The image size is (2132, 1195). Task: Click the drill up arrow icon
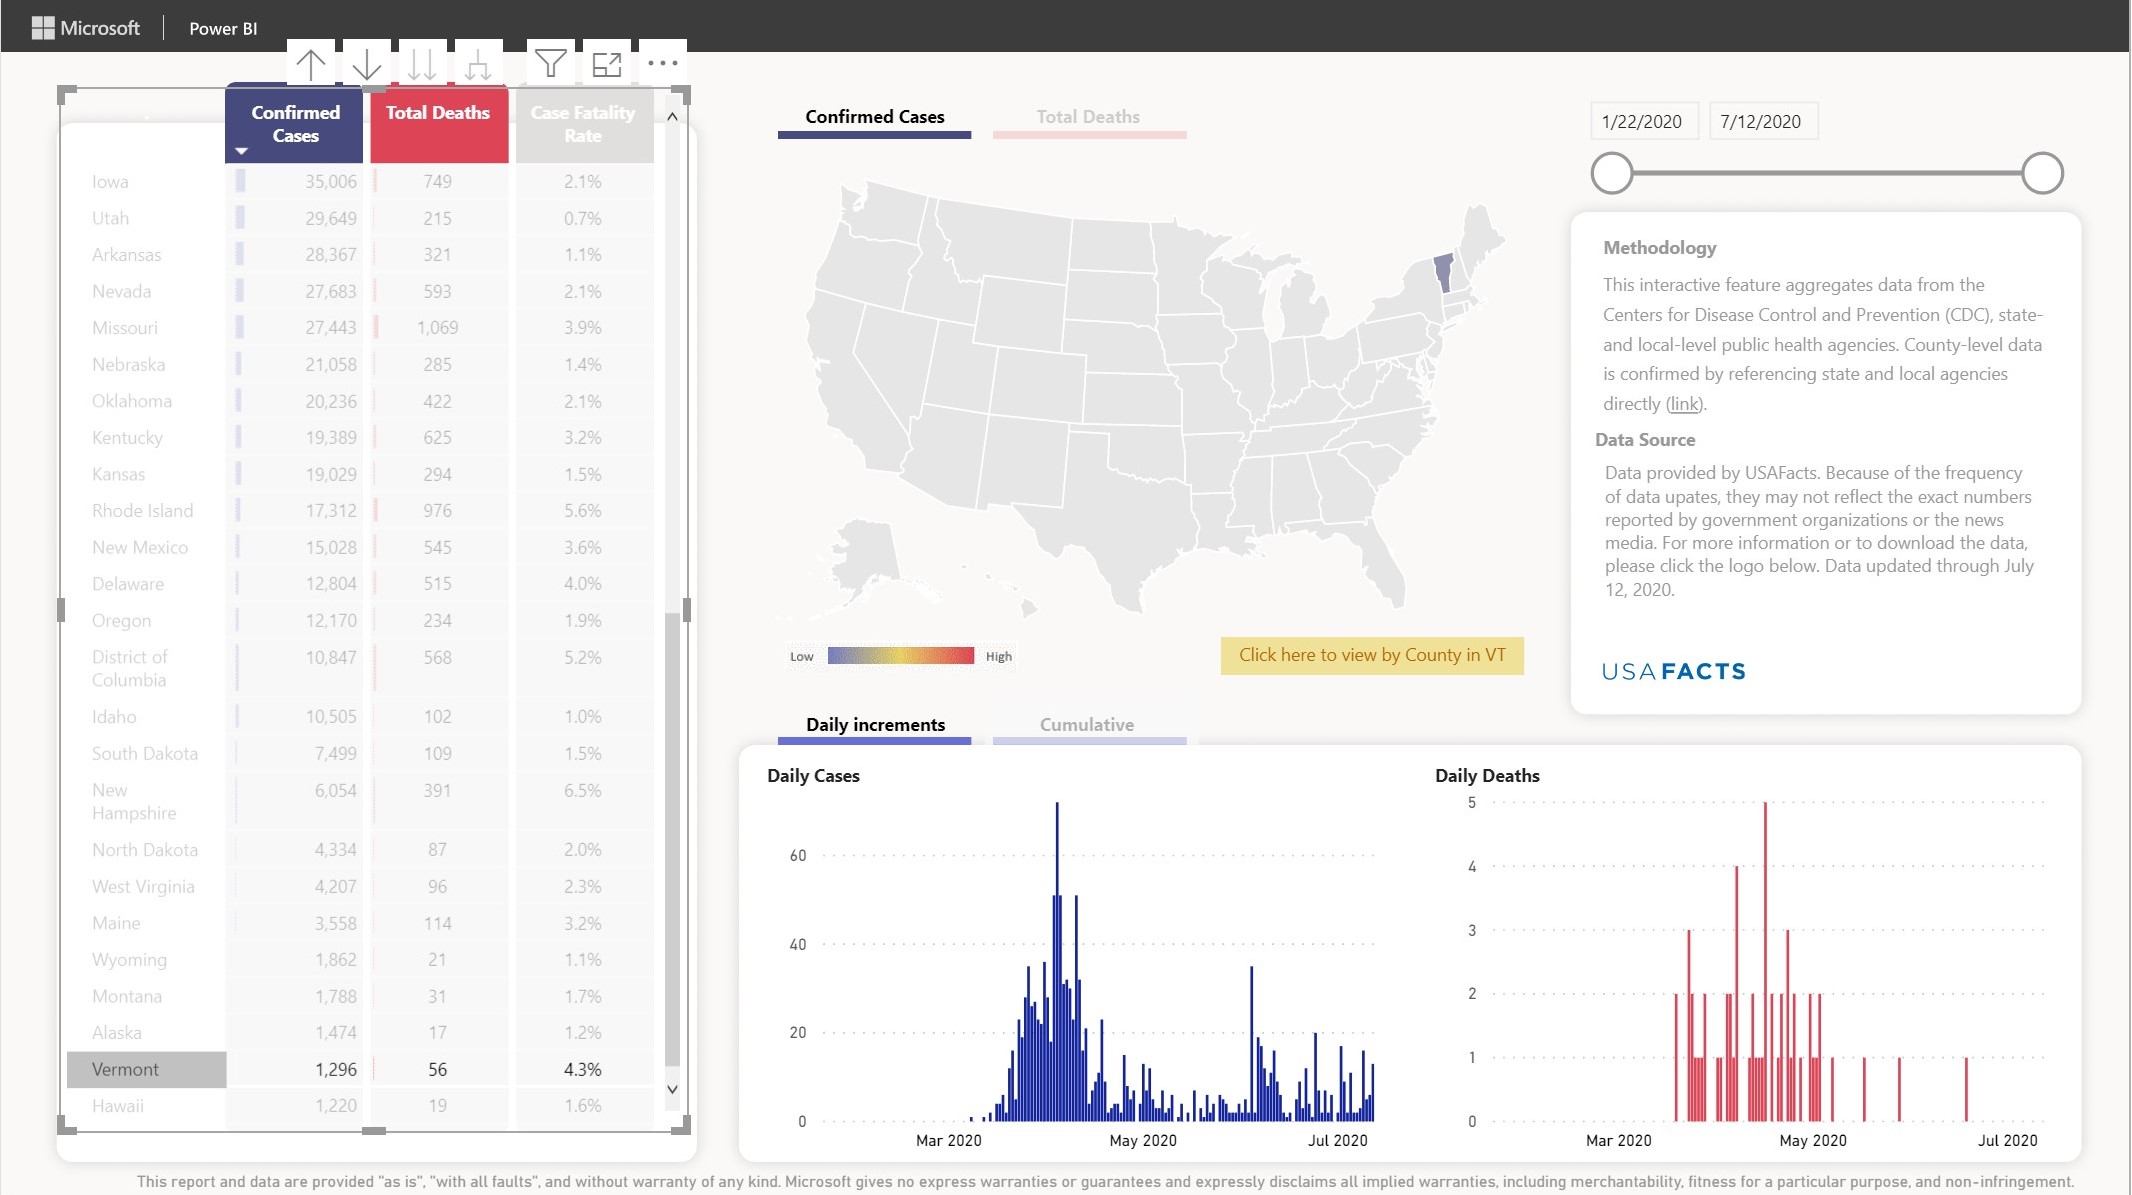[x=311, y=64]
